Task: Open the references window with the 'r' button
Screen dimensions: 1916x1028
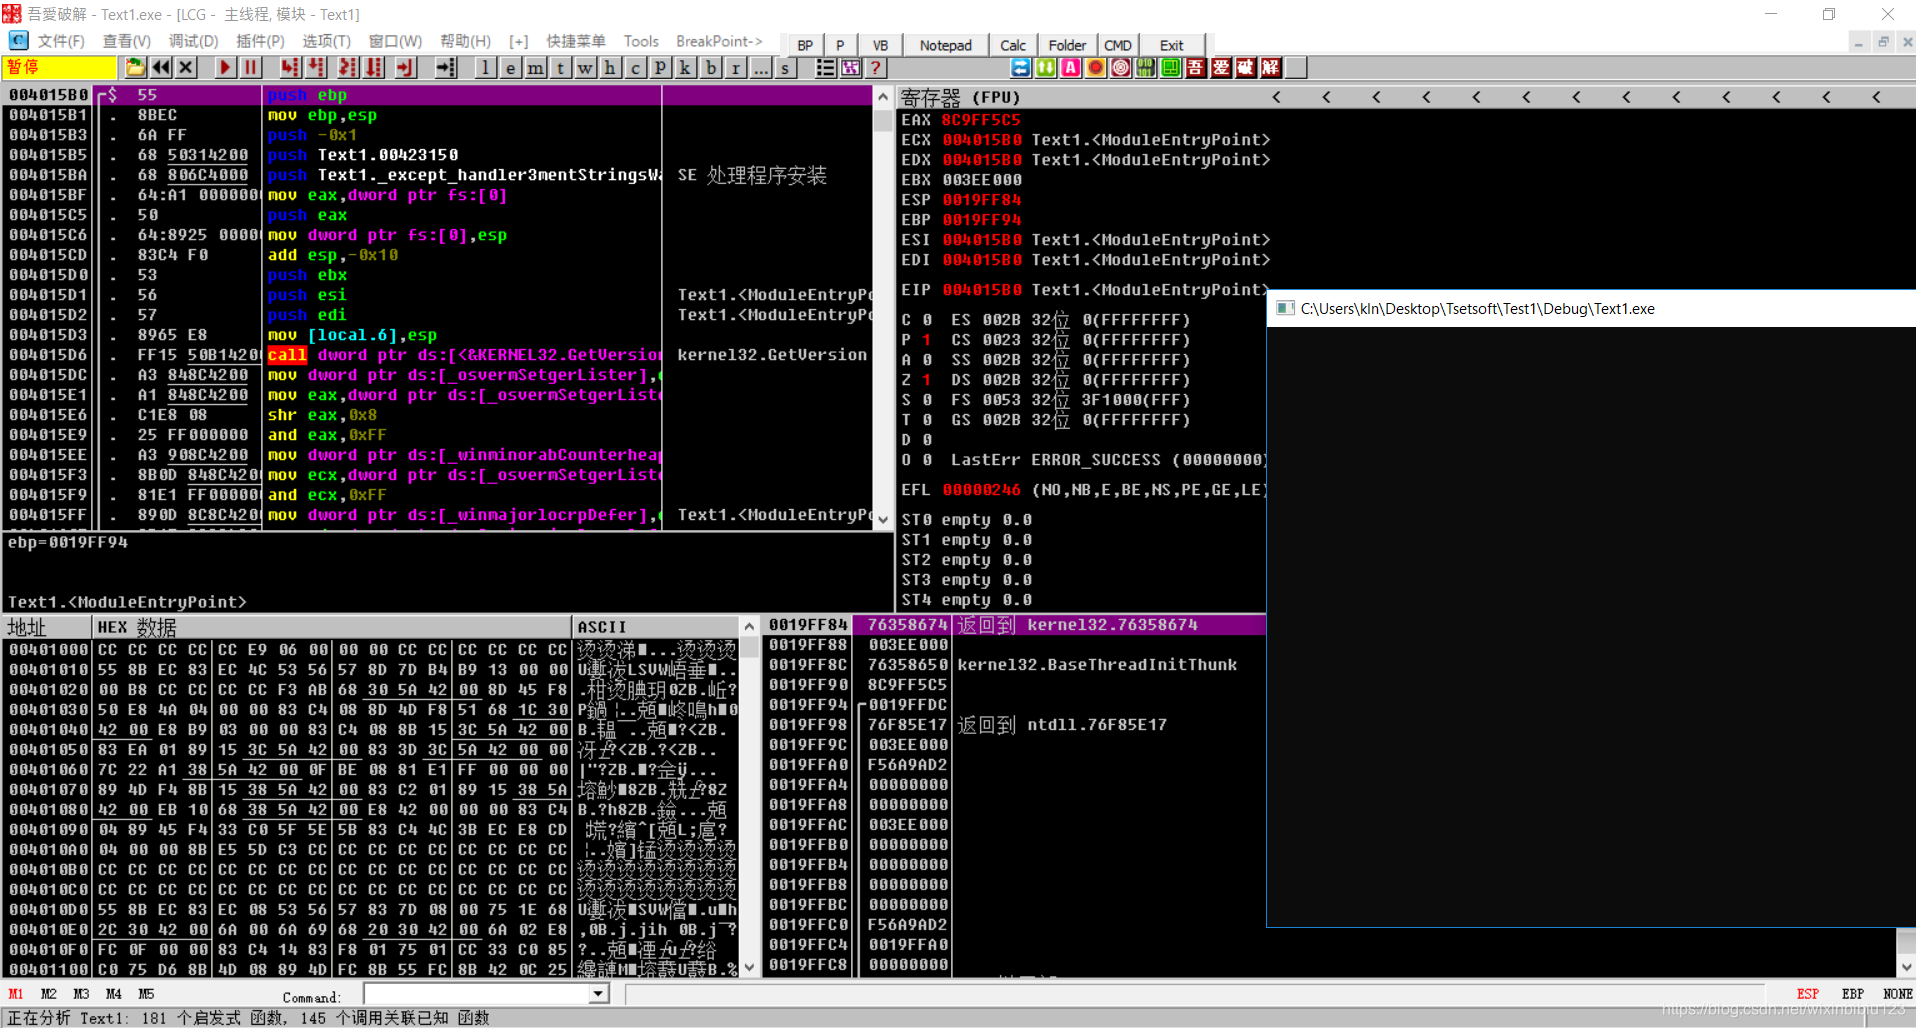Action: coord(735,67)
